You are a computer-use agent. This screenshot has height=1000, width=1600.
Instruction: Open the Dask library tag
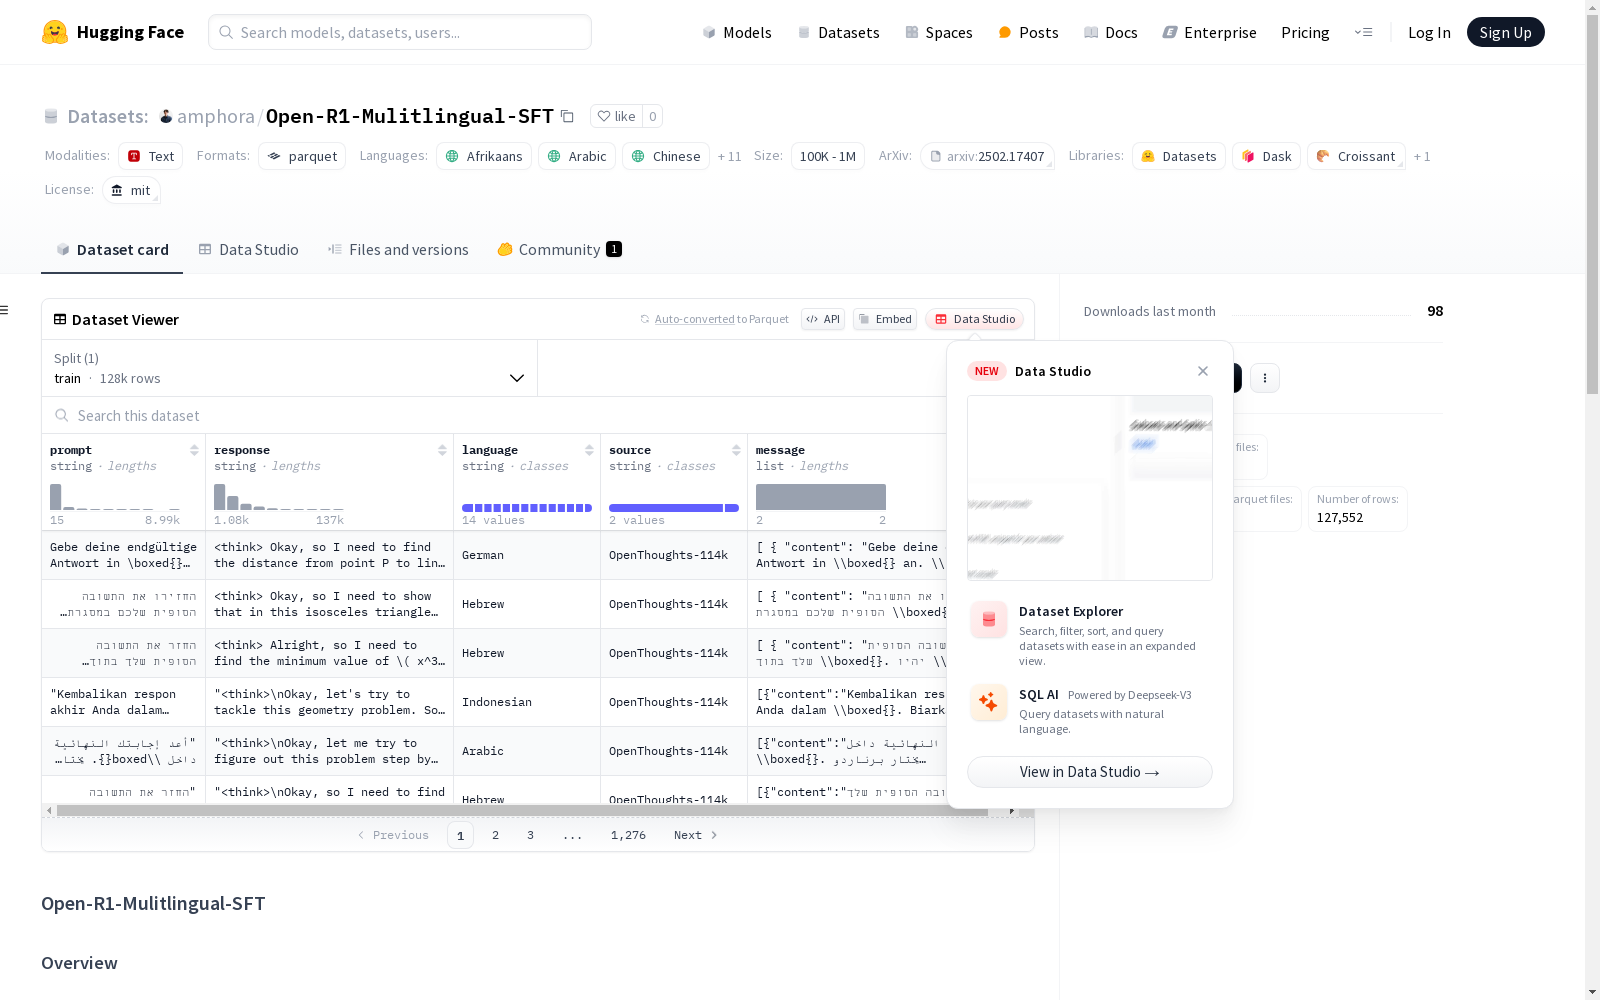pos(1267,156)
